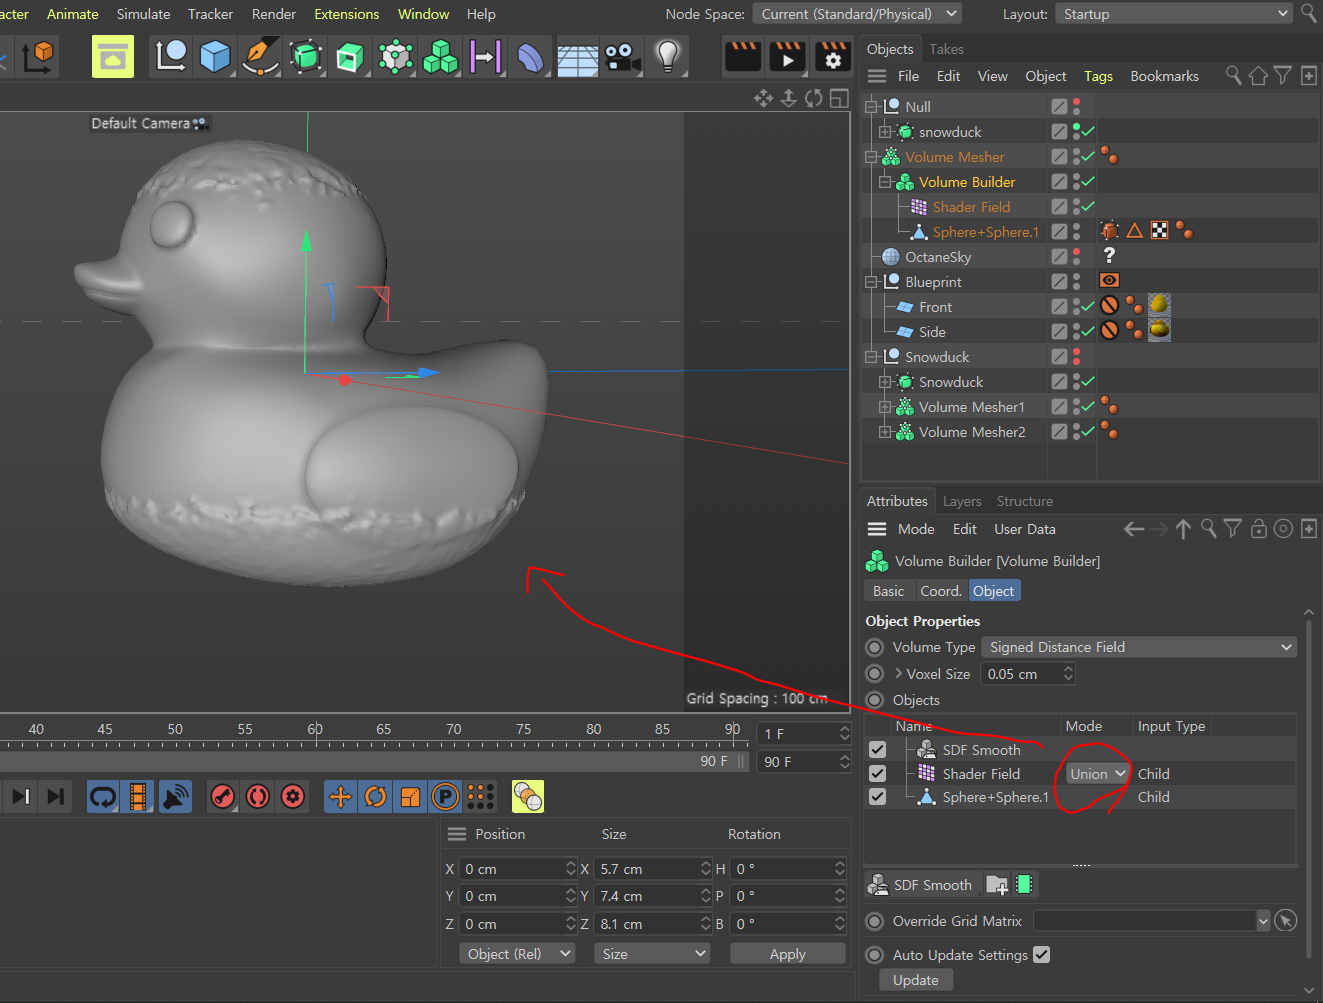This screenshot has width=1323, height=1003.
Task: Click the viewport rotate camera icon
Action: click(x=814, y=98)
